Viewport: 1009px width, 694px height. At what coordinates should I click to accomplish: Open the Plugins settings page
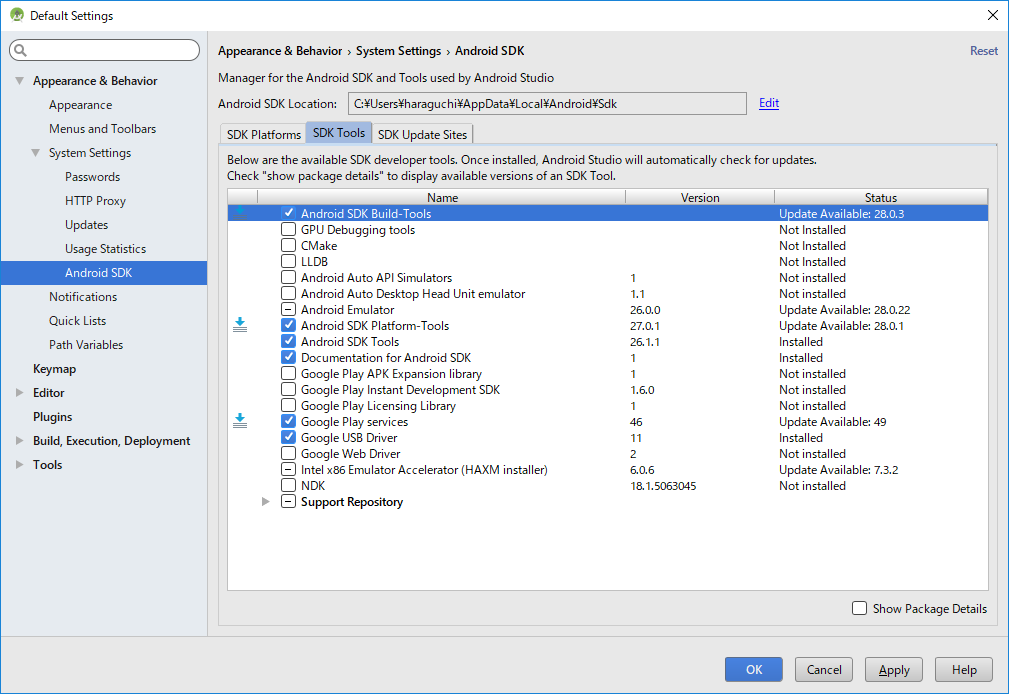tap(52, 417)
